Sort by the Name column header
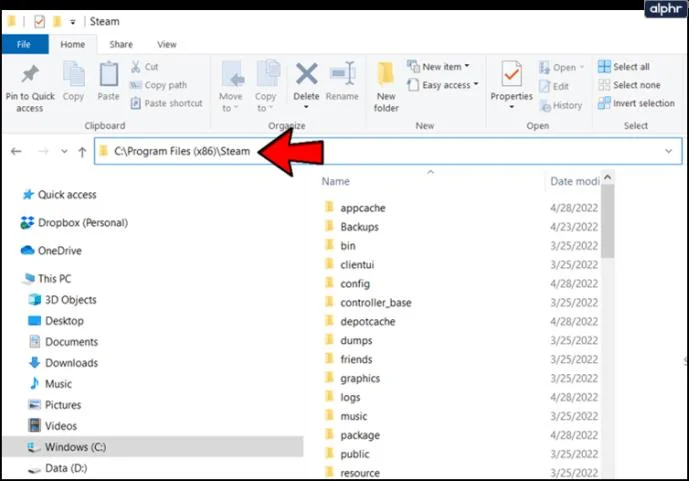This screenshot has width=689, height=481. tap(335, 181)
